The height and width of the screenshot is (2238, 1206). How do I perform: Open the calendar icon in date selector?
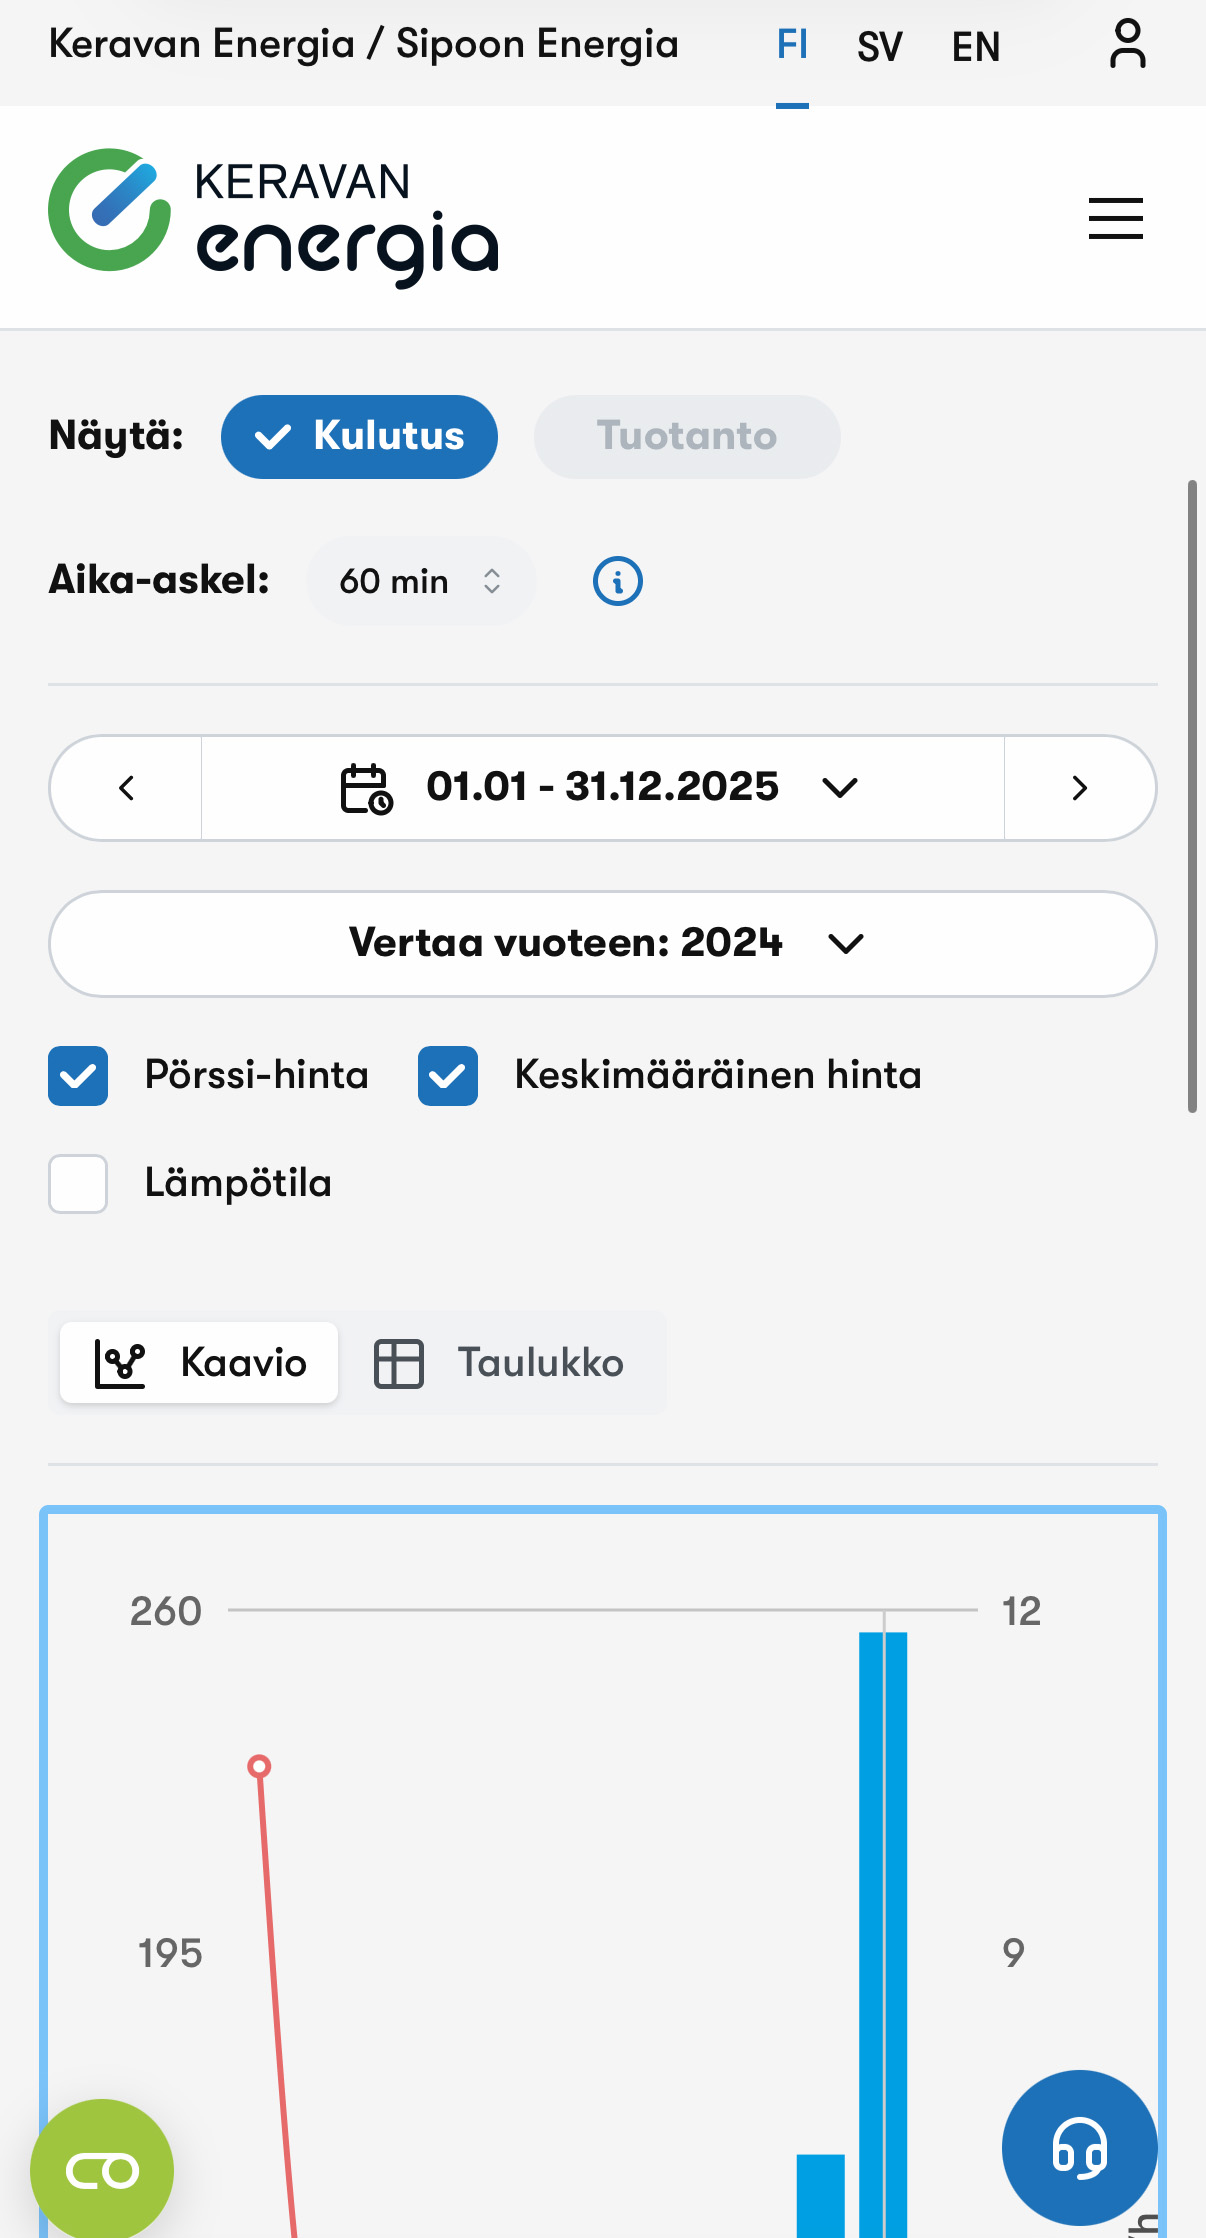tap(365, 787)
